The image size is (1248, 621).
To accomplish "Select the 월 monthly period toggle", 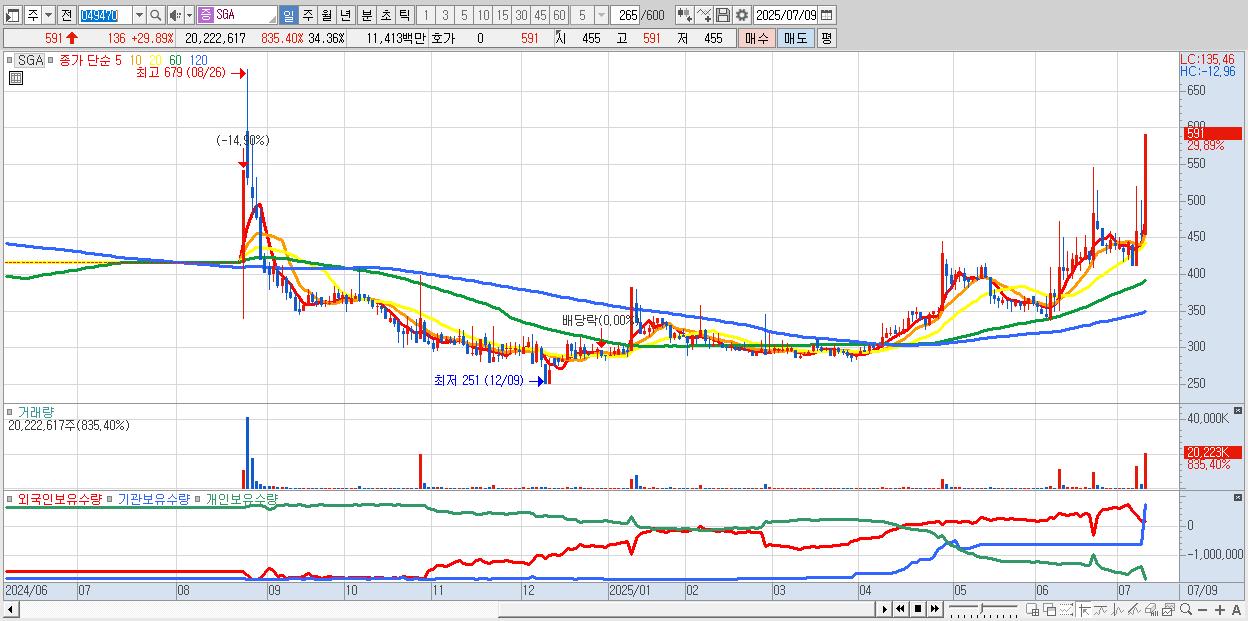I will pyautogui.click(x=326, y=15).
